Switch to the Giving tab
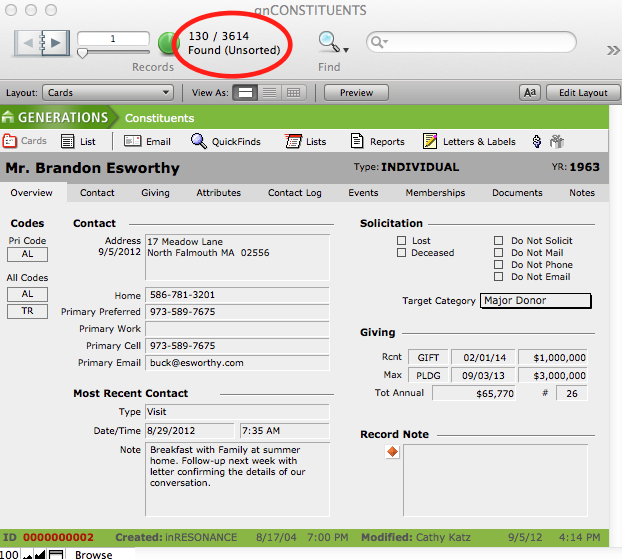The width and height of the screenshot is (622, 559). pos(155,193)
